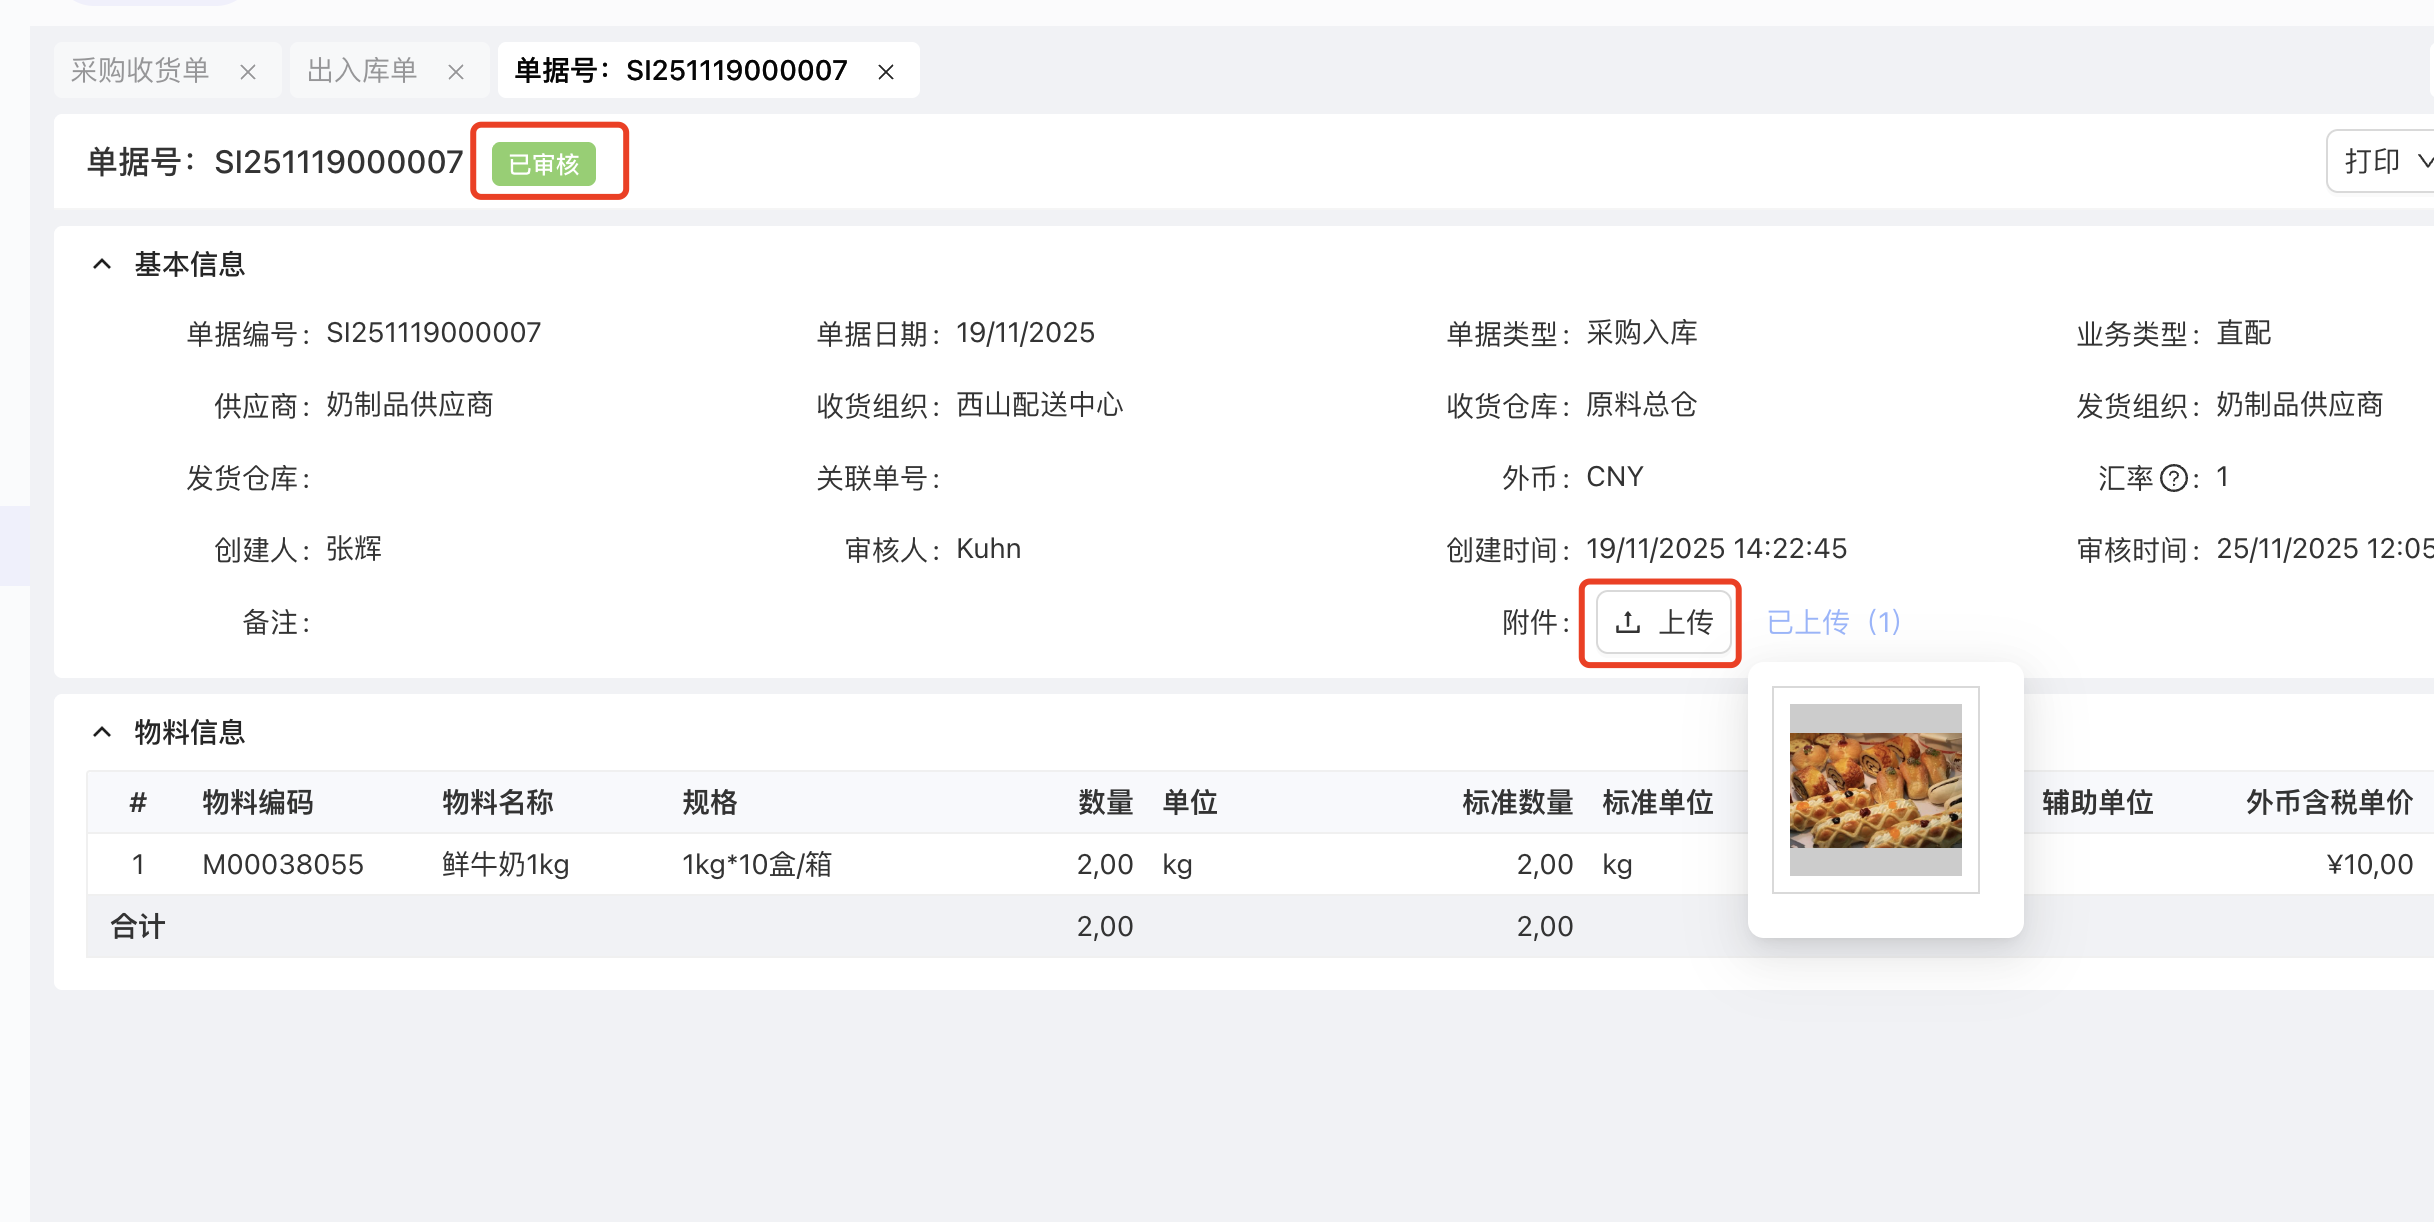Screen dimensions: 2434x1222
Task: Click the 标准数量 column header
Action: (x=1517, y=802)
